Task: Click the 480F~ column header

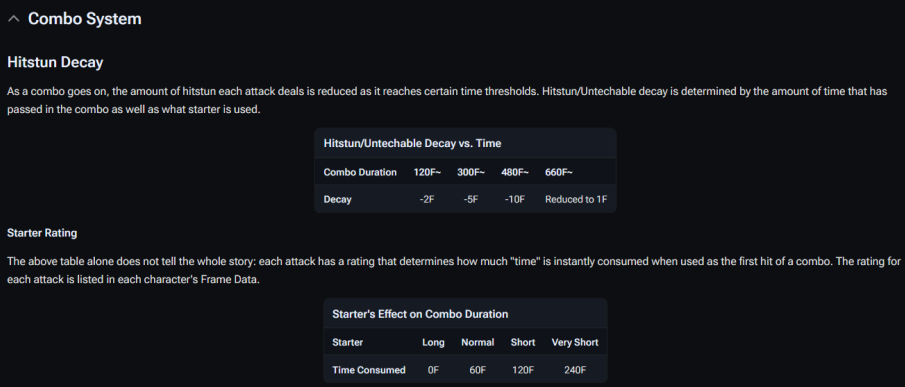Action: point(515,172)
